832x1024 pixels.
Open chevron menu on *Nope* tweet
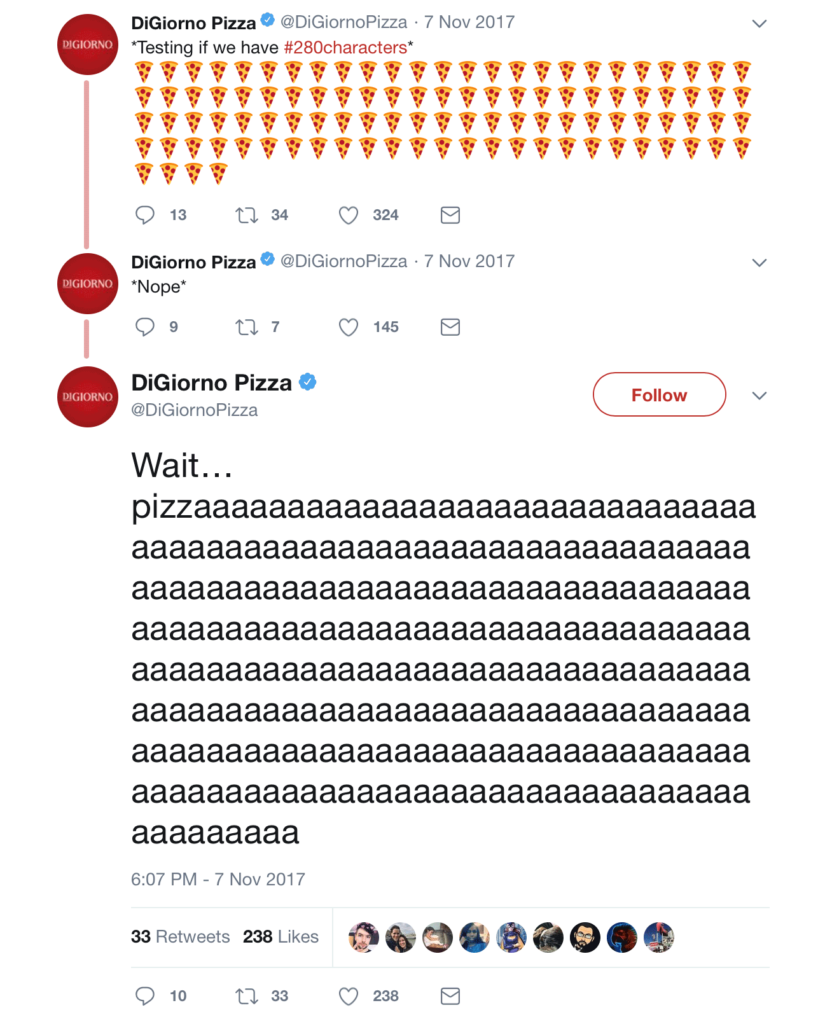coord(760,263)
